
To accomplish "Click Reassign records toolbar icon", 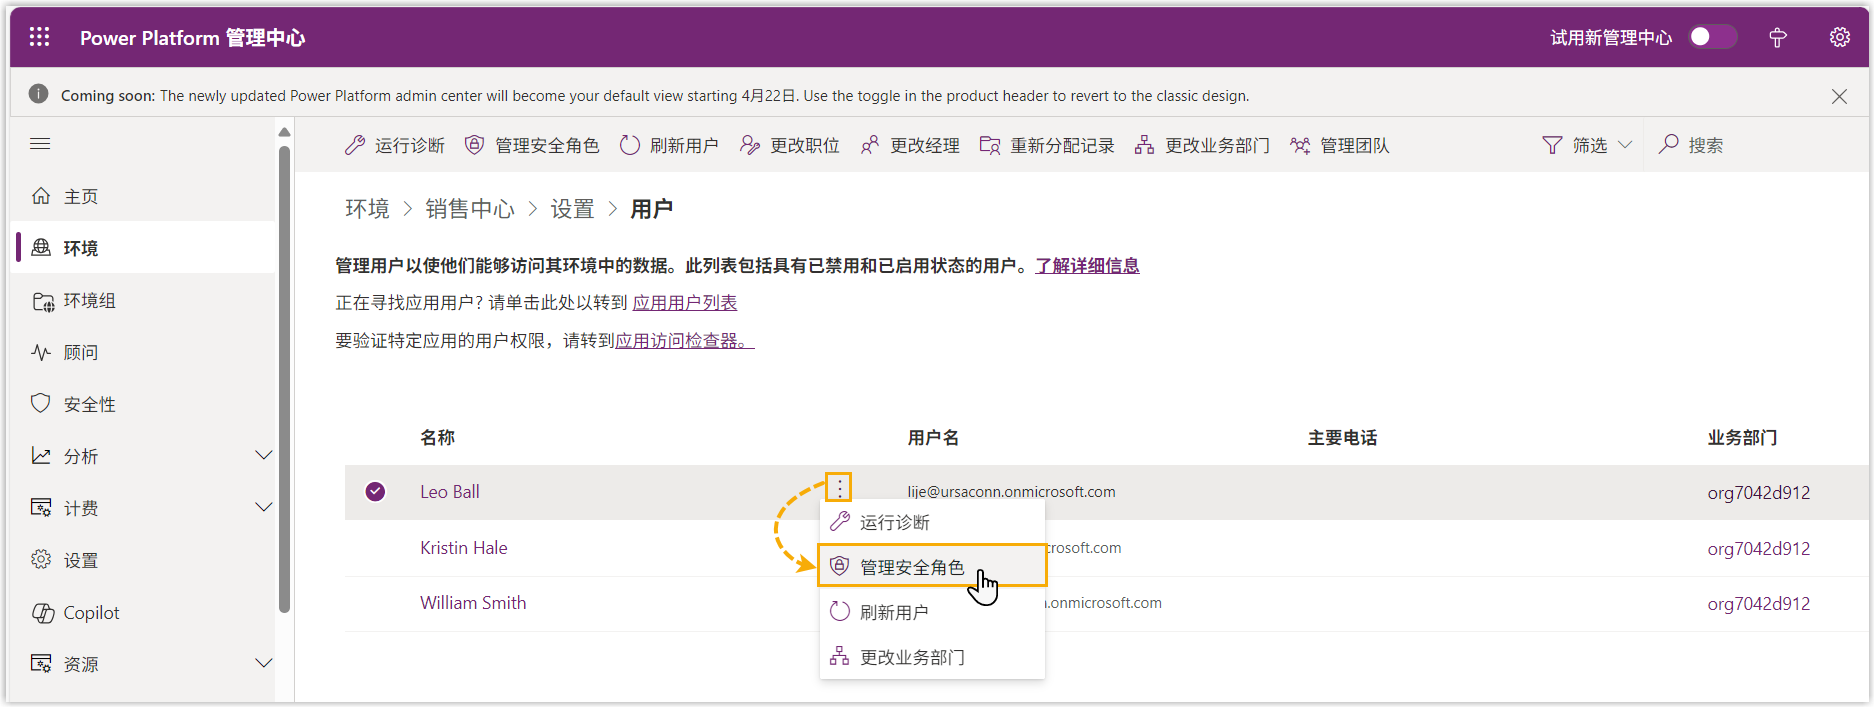I will (990, 145).
